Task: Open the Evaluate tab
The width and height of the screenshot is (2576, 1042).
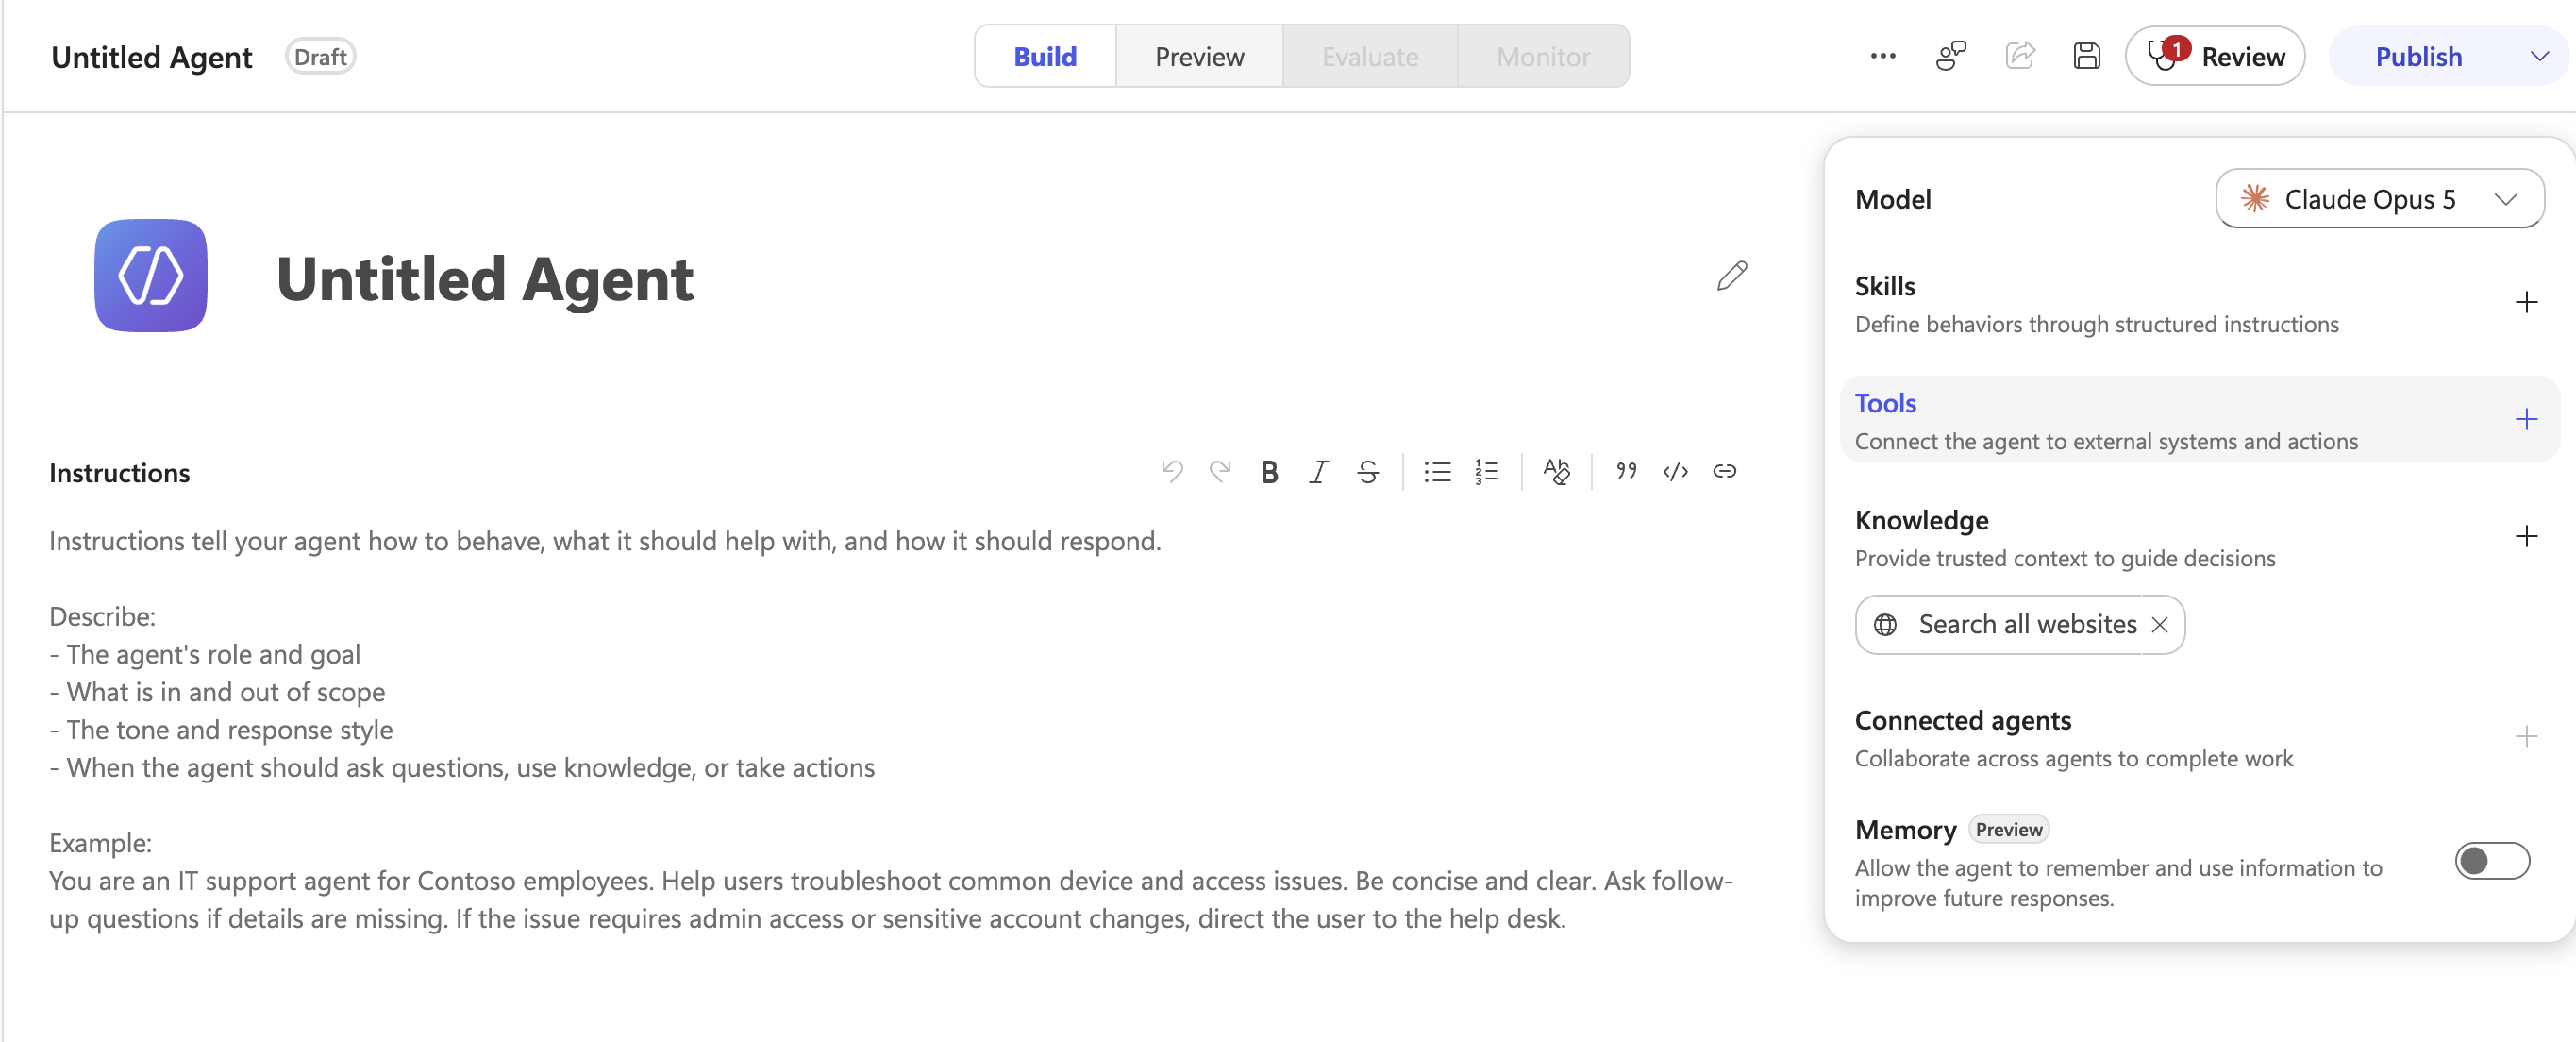Action: (1369, 56)
